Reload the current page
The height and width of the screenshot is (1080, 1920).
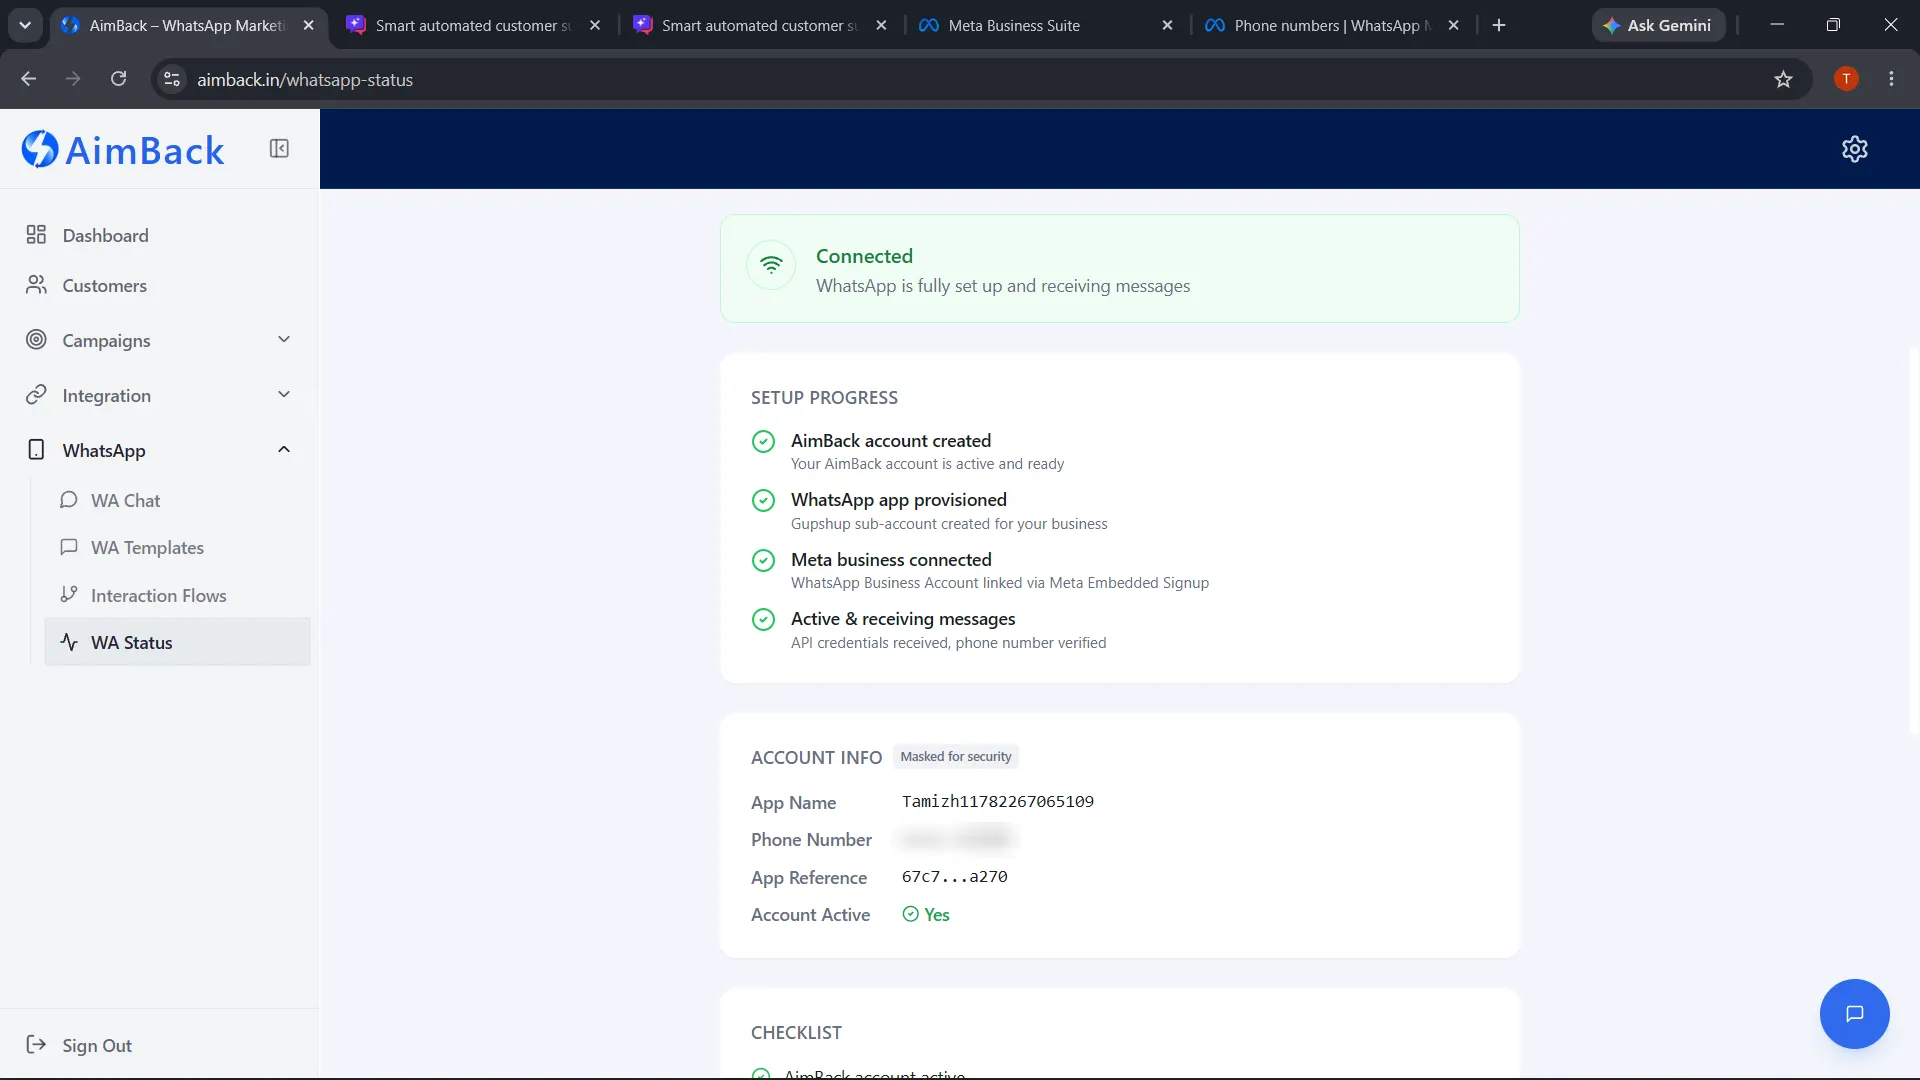tap(118, 79)
